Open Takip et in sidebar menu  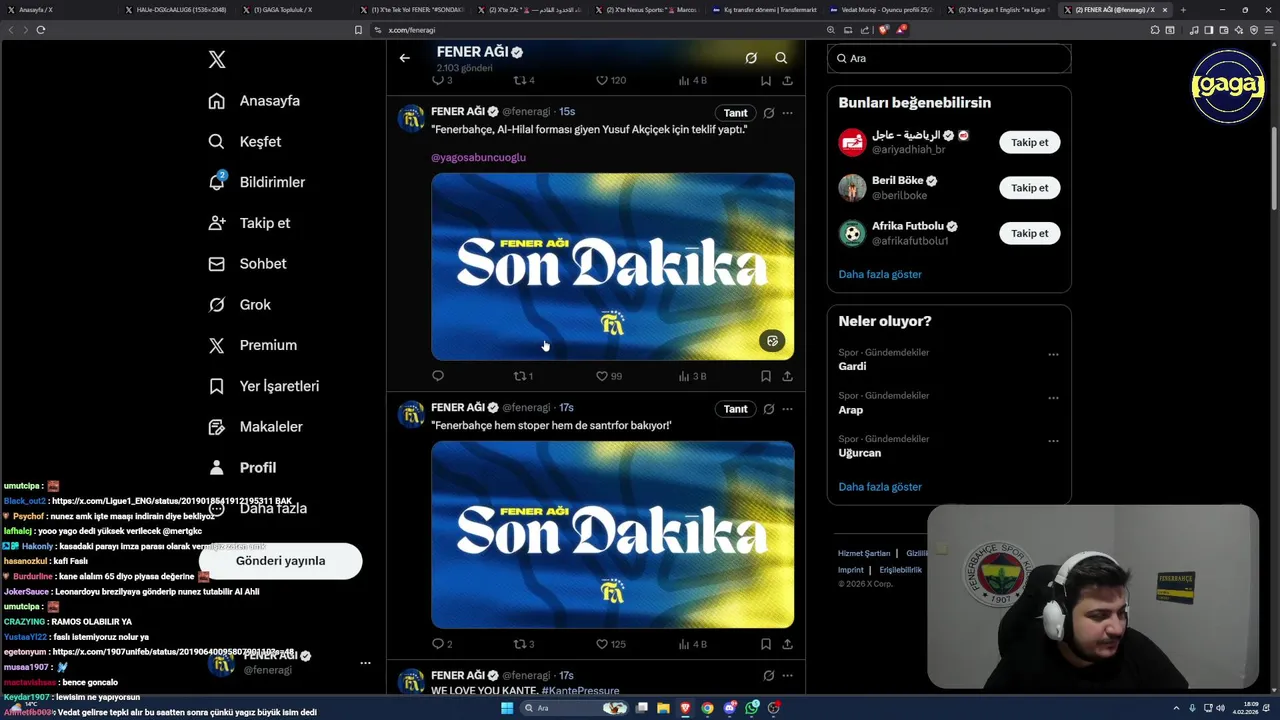point(249,223)
